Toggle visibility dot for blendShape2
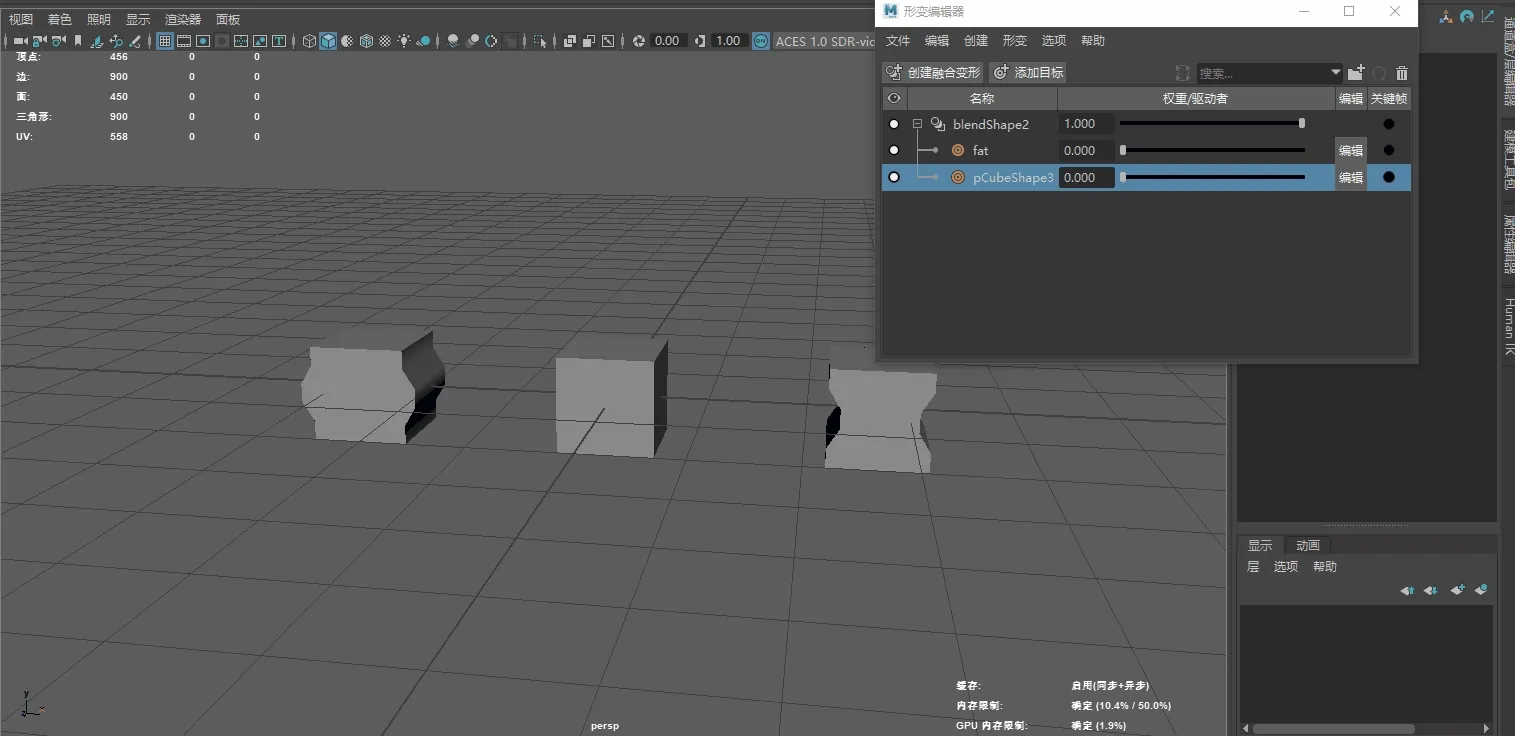The image size is (1515, 736). click(x=894, y=124)
